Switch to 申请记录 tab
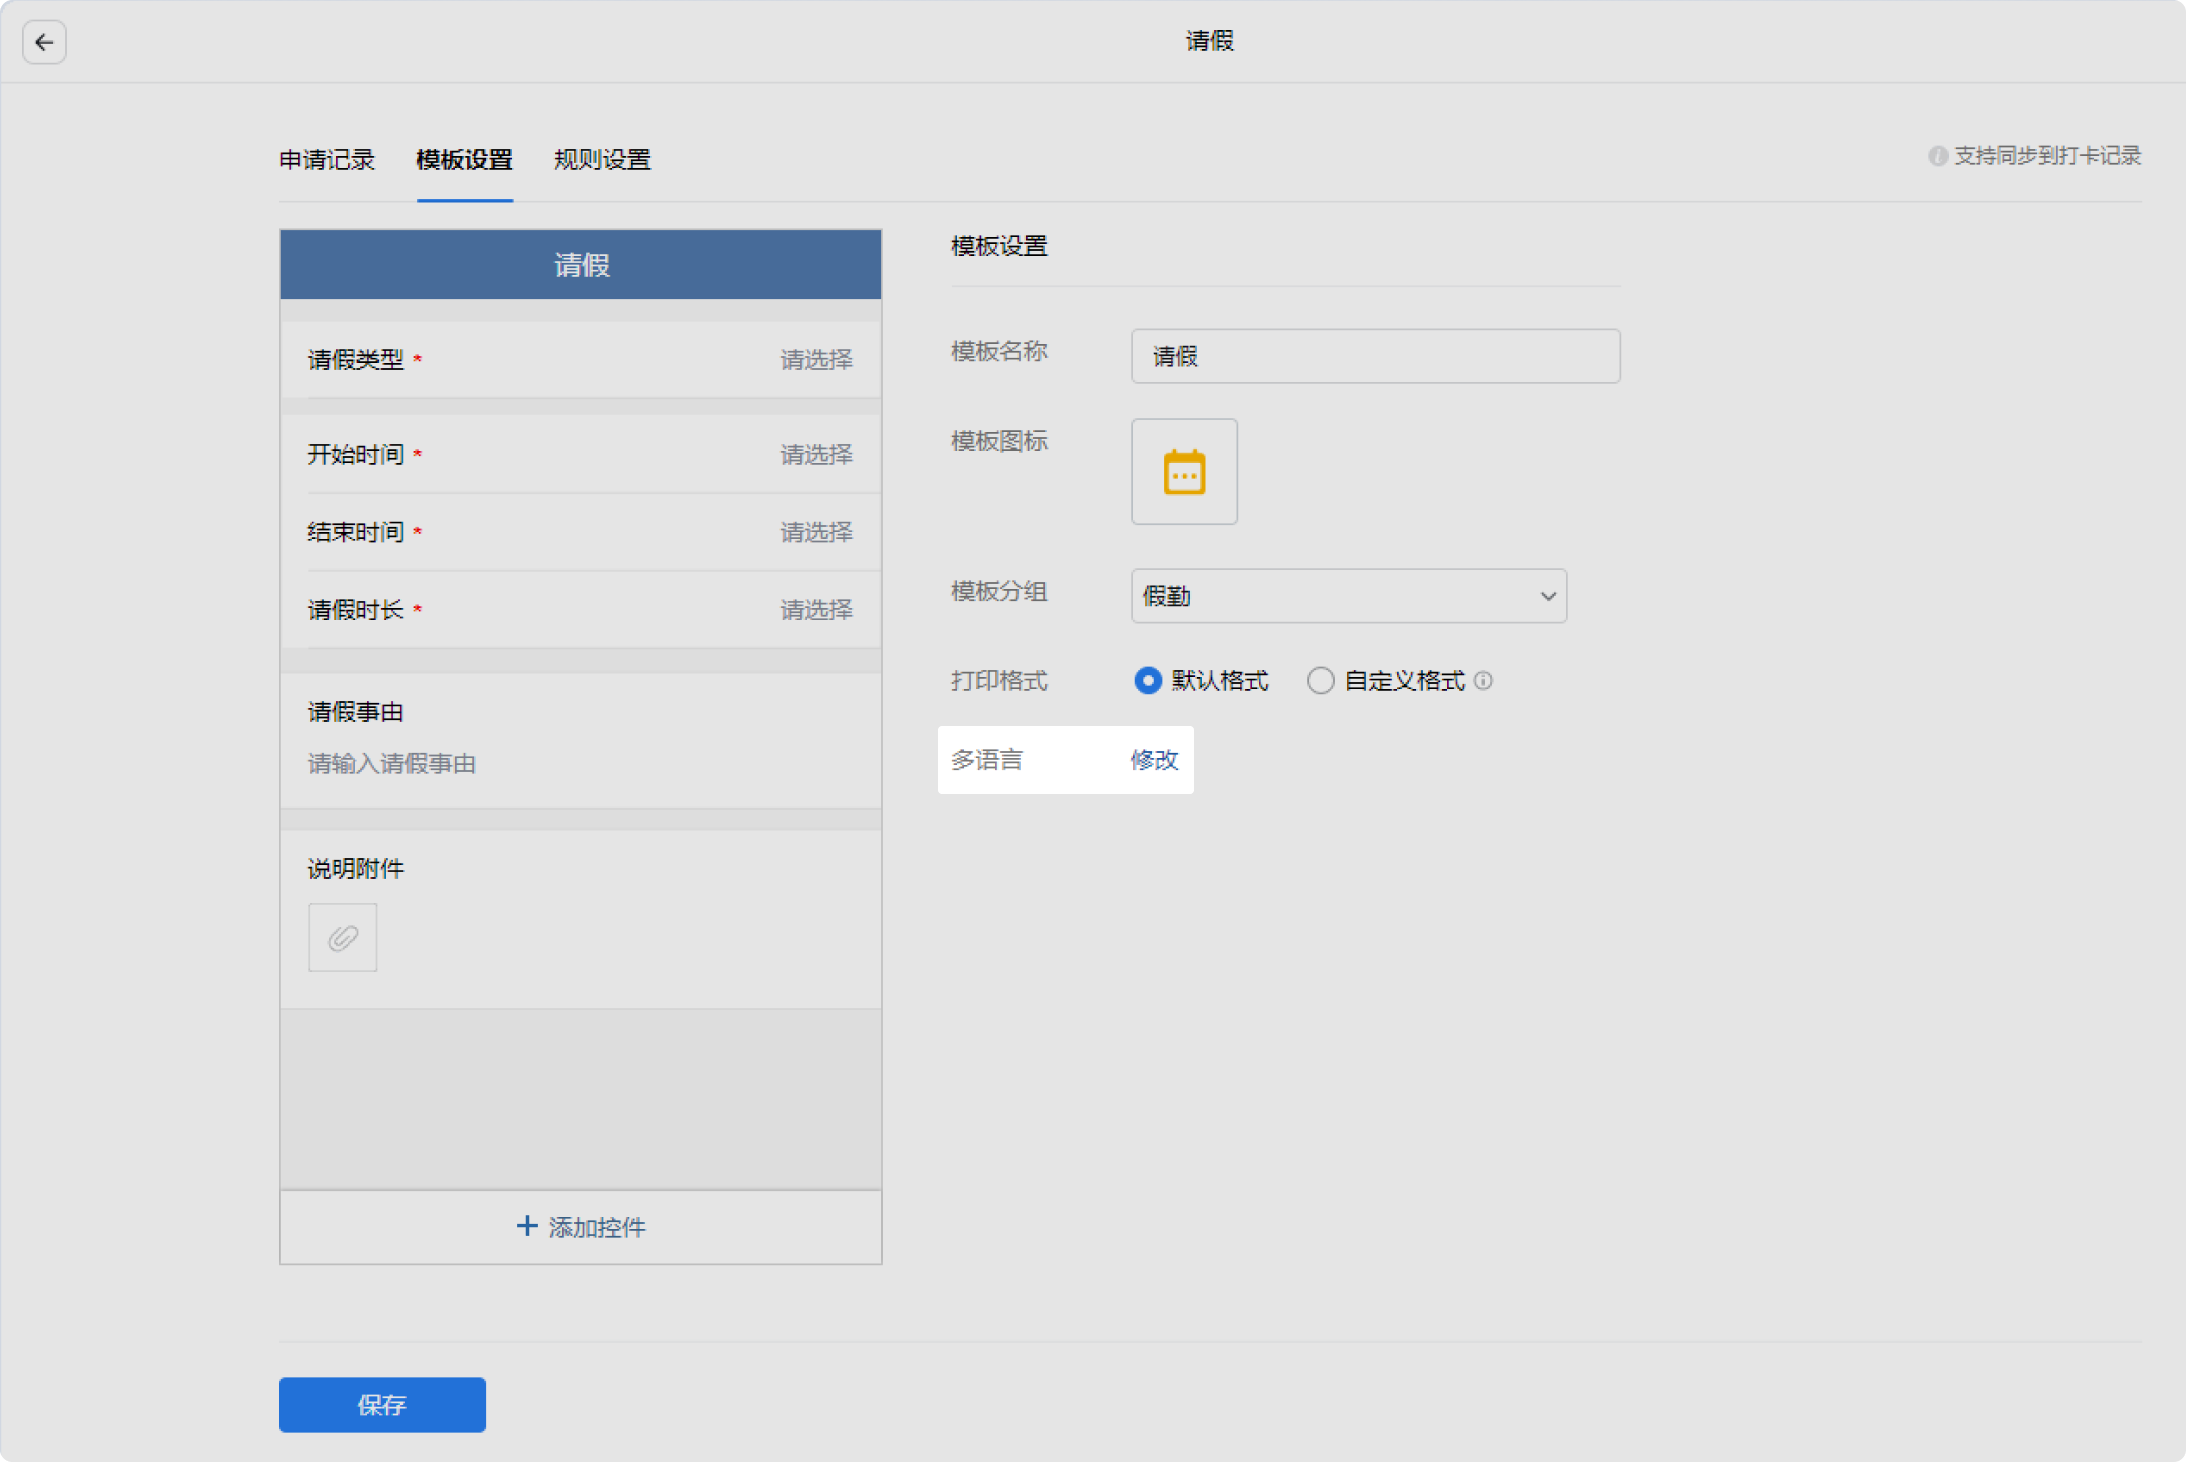The height and width of the screenshot is (1462, 2186). [x=327, y=160]
